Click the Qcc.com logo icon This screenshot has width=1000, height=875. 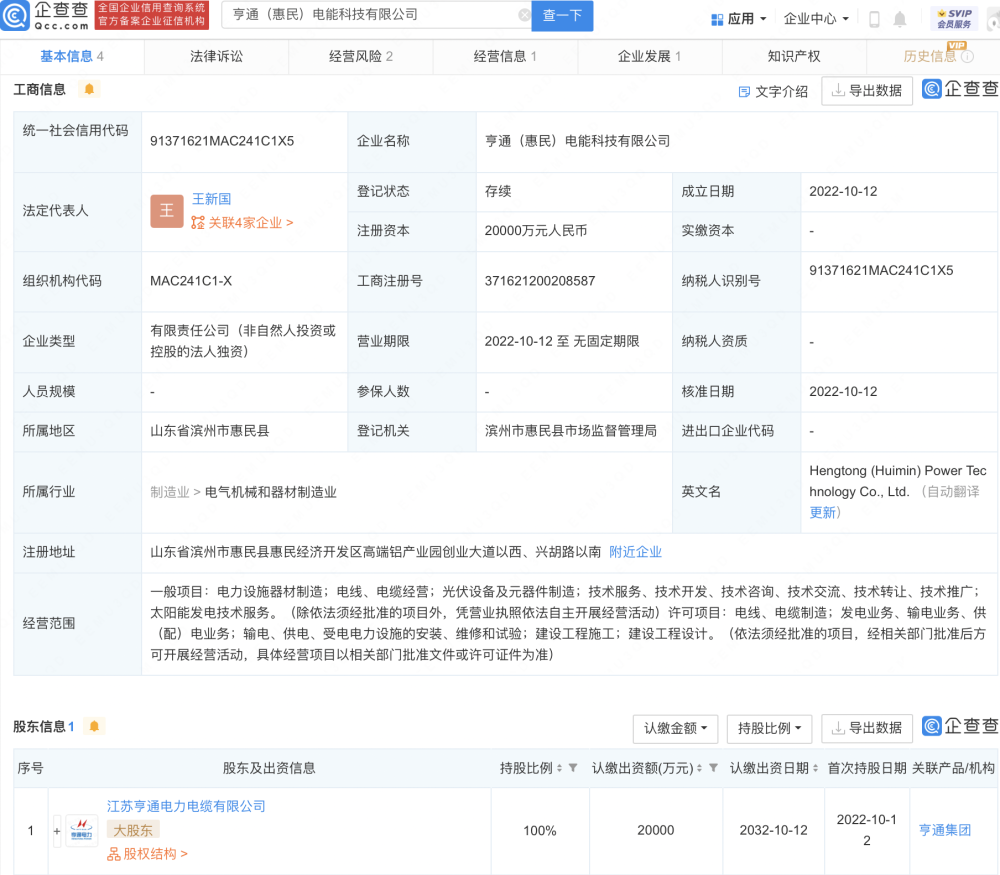[x=14, y=15]
